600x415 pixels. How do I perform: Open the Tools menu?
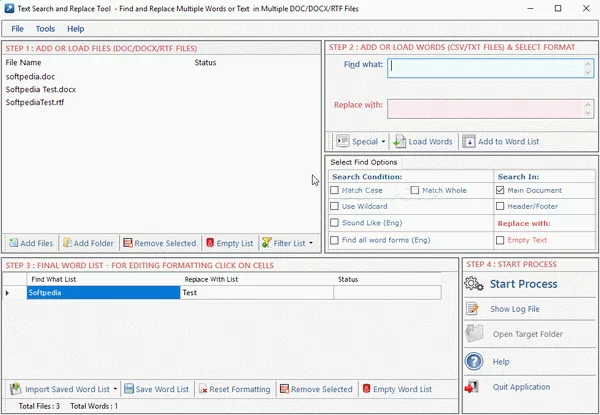[x=45, y=29]
